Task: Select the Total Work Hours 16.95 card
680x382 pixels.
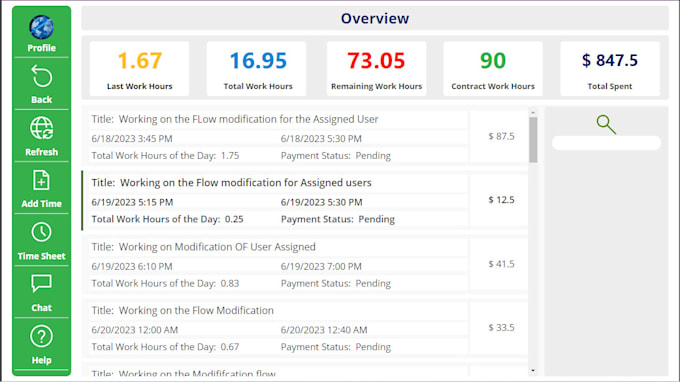Action: tap(256, 69)
